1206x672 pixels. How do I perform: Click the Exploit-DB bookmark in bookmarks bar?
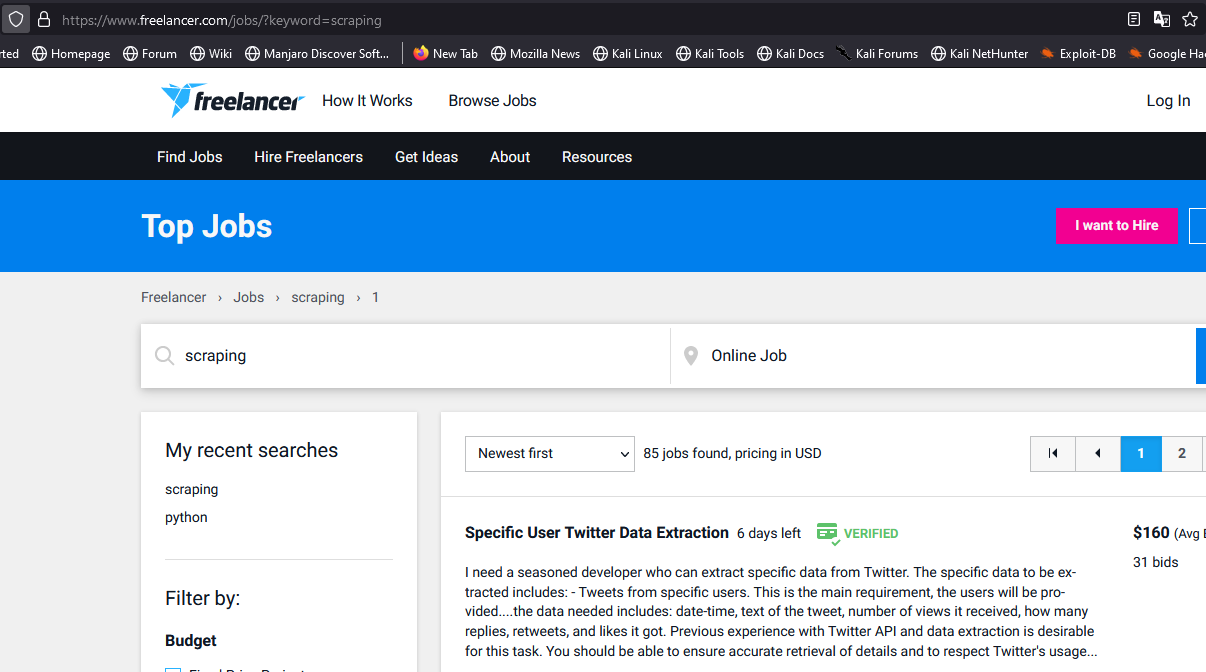tap(1078, 54)
